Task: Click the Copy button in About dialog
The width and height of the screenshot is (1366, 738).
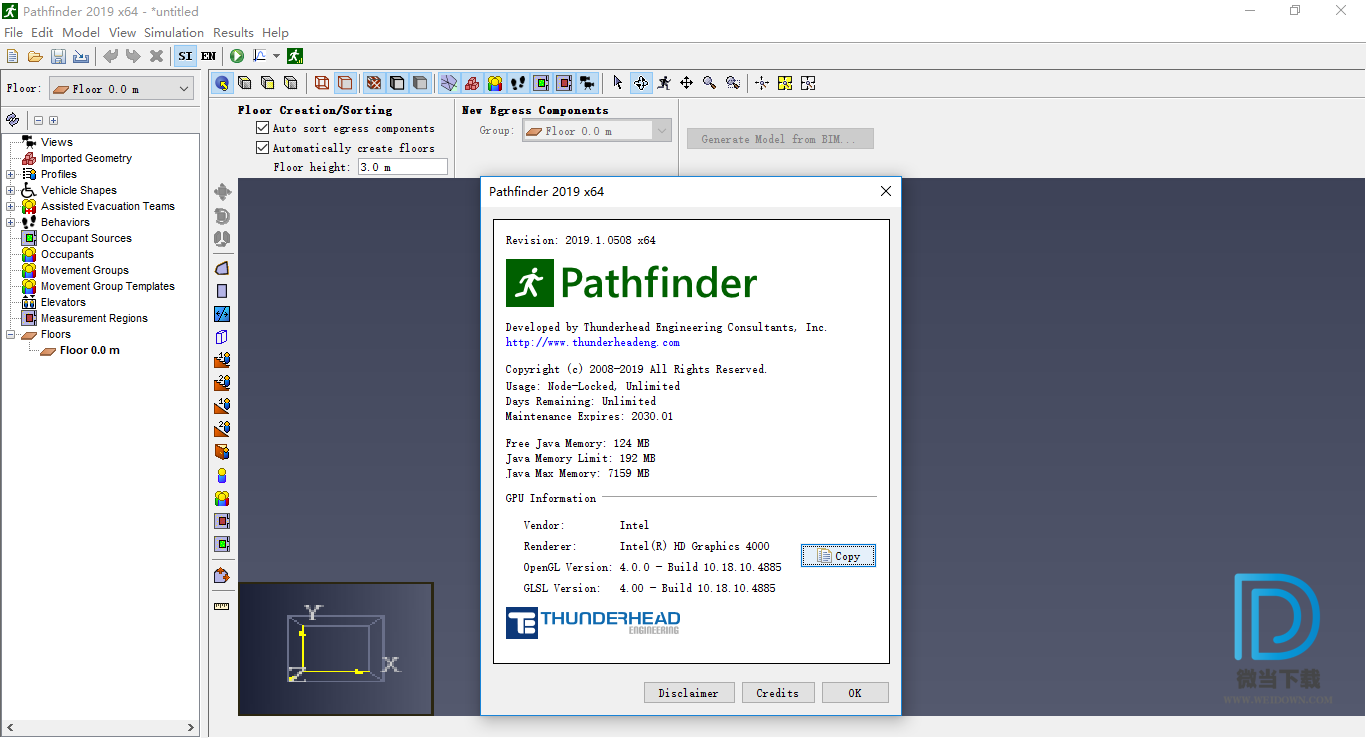Action: (838, 556)
